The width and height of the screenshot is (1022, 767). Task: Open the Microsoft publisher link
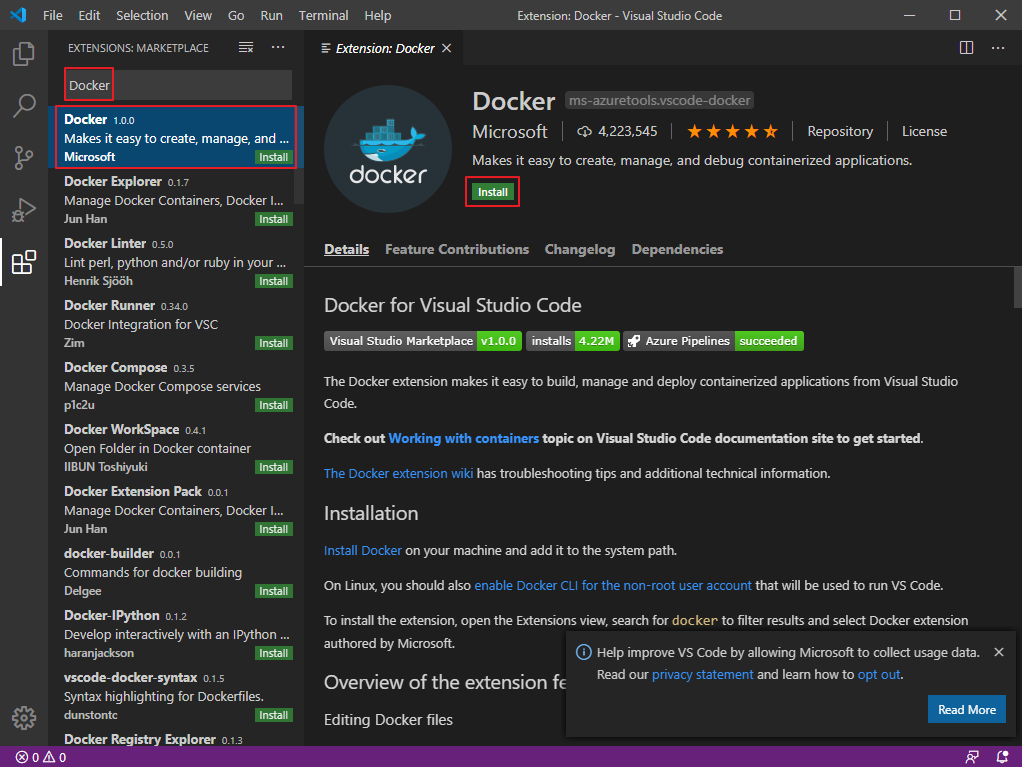click(510, 132)
